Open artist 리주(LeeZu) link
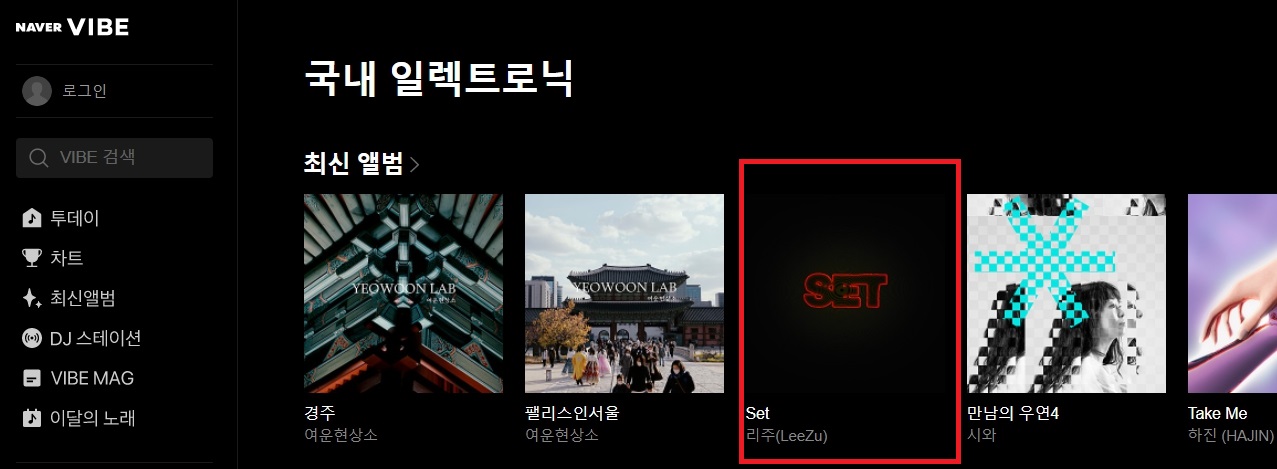Viewport: 1277px width, 469px height. click(x=787, y=436)
